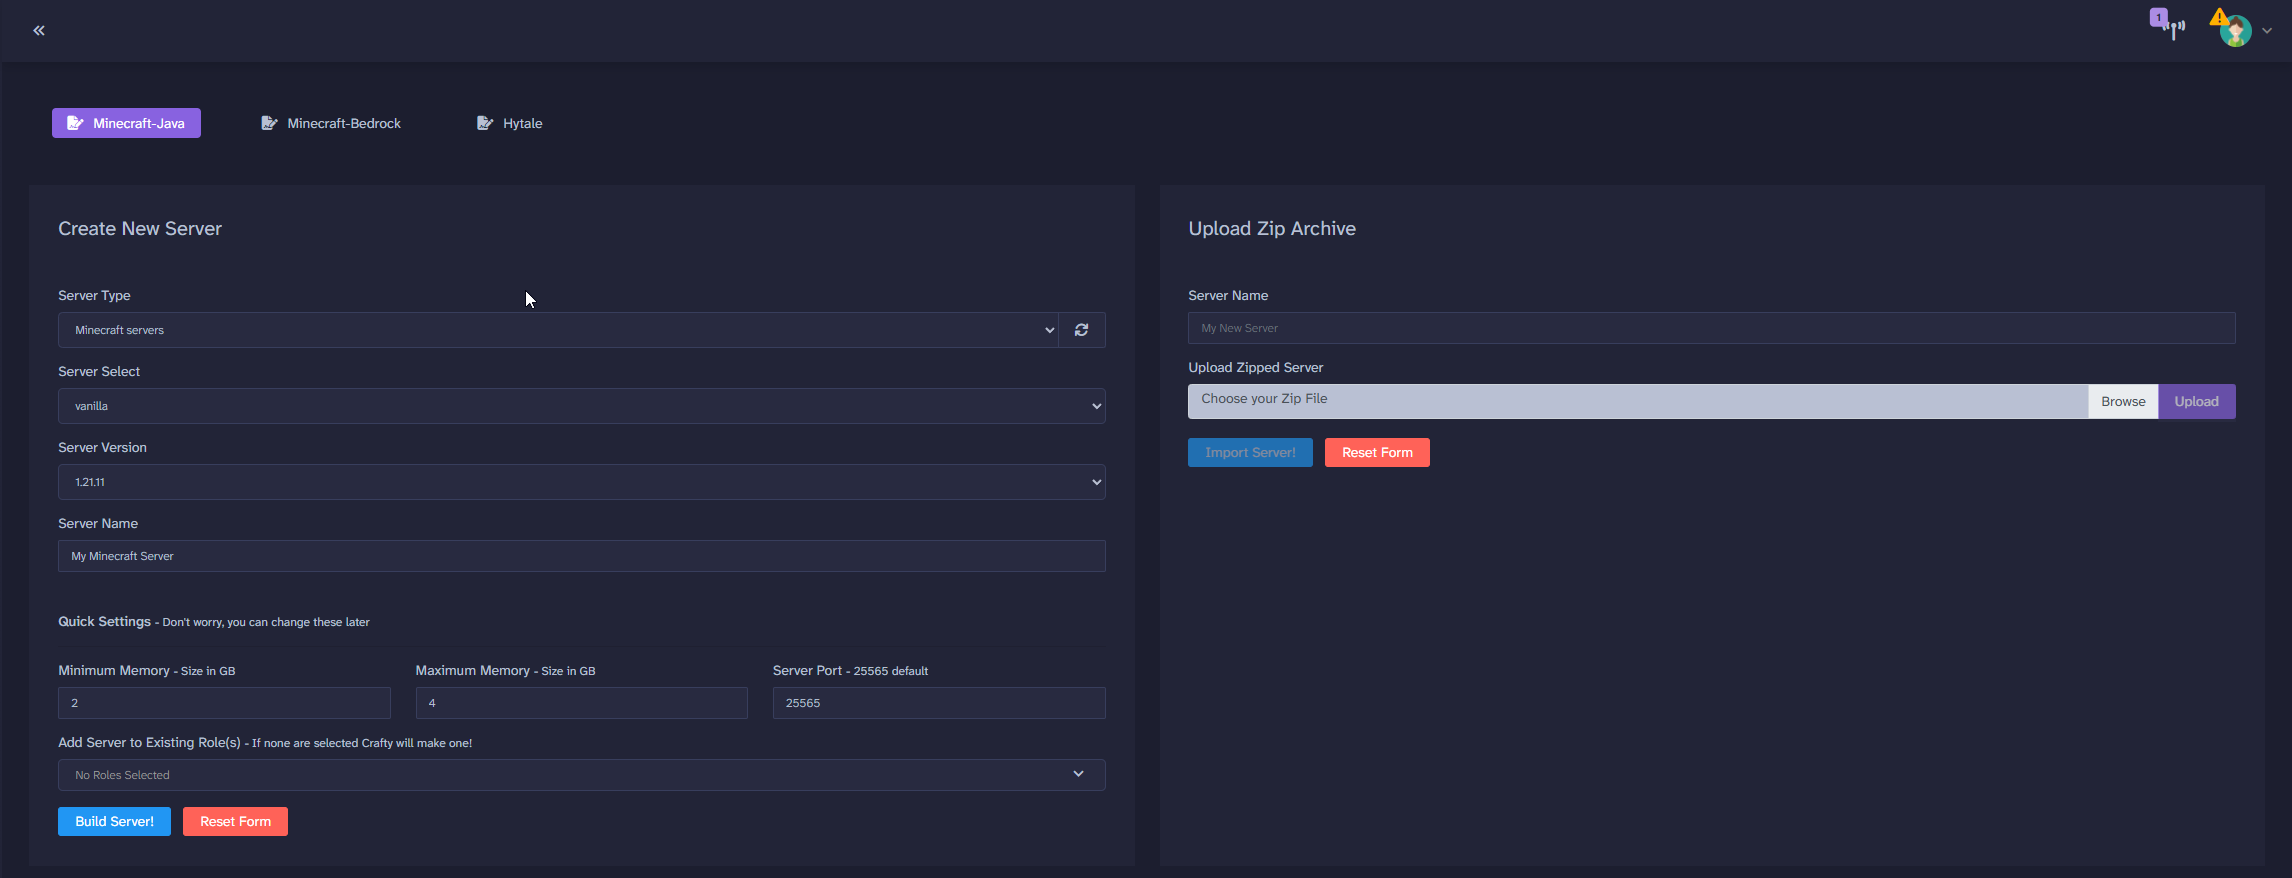The height and width of the screenshot is (878, 2292).
Task: Reset the Create New Server form
Action: [235, 821]
